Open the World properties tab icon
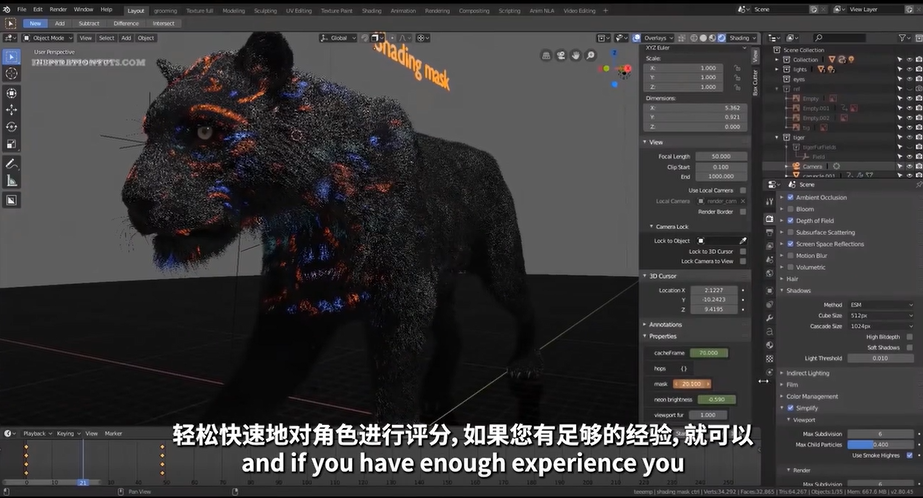Screen dimensions: 923x498 coord(769,273)
